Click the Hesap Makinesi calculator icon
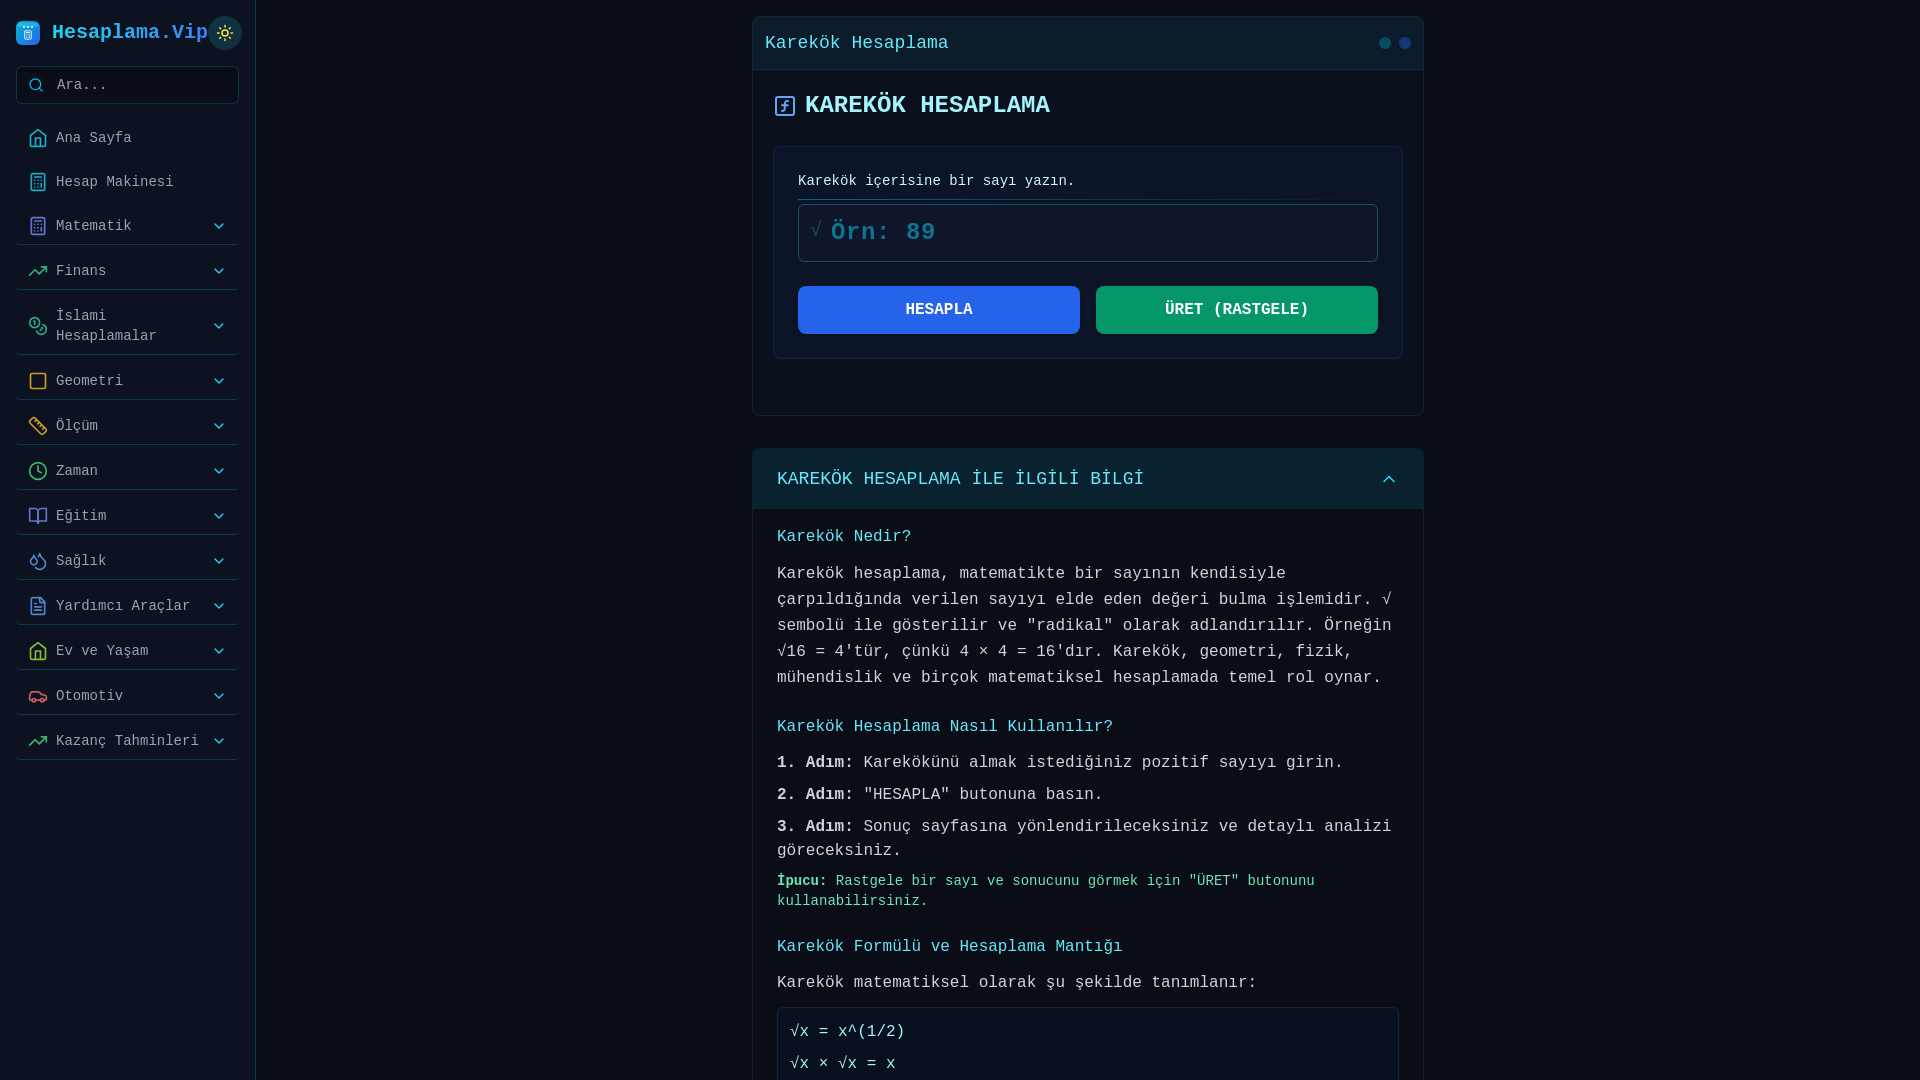The height and width of the screenshot is (1080, 1920). click(x=38, y=182)
